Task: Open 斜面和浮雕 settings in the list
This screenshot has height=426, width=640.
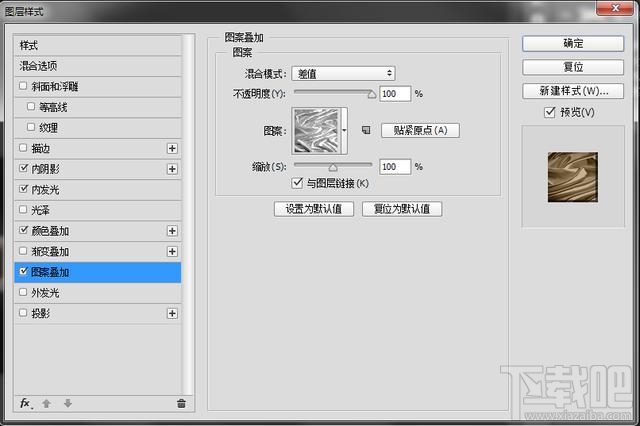Action: click(x=98, y=87)
